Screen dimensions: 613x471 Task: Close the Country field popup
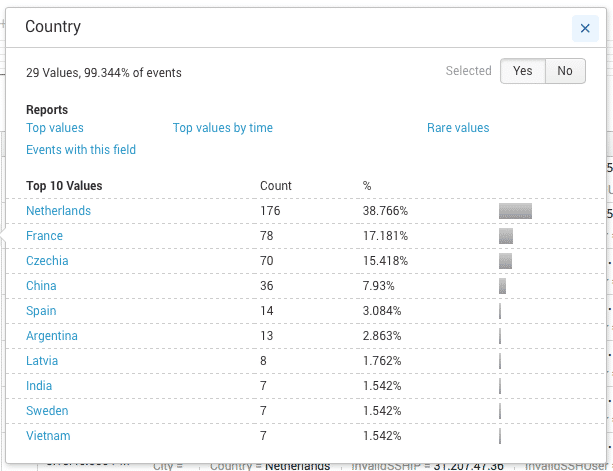tap(585, 28)
